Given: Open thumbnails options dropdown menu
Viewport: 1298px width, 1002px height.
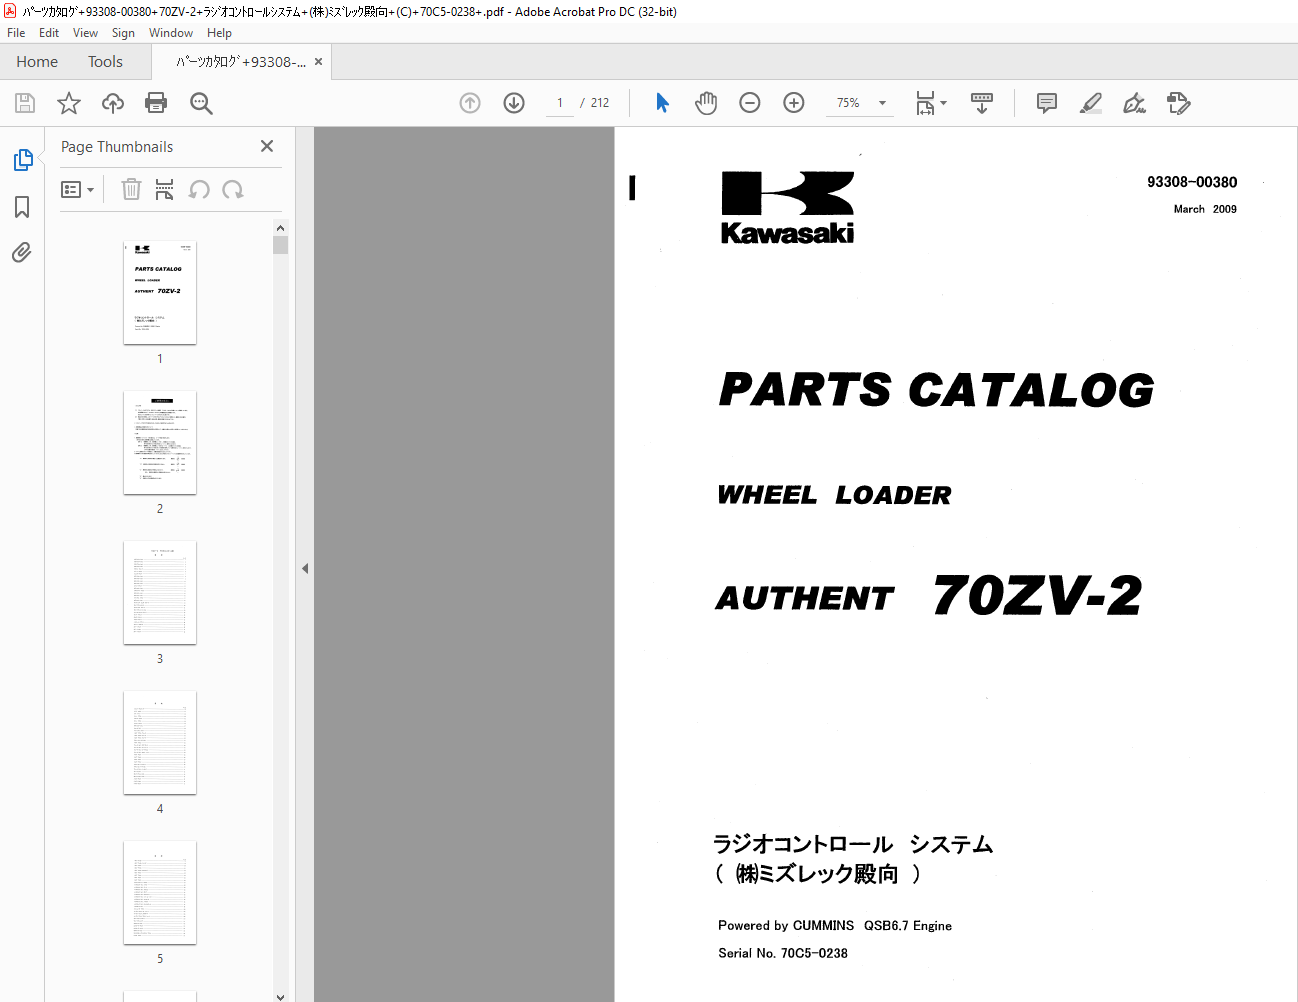Looking at the screenshot, I should point(77,189).
